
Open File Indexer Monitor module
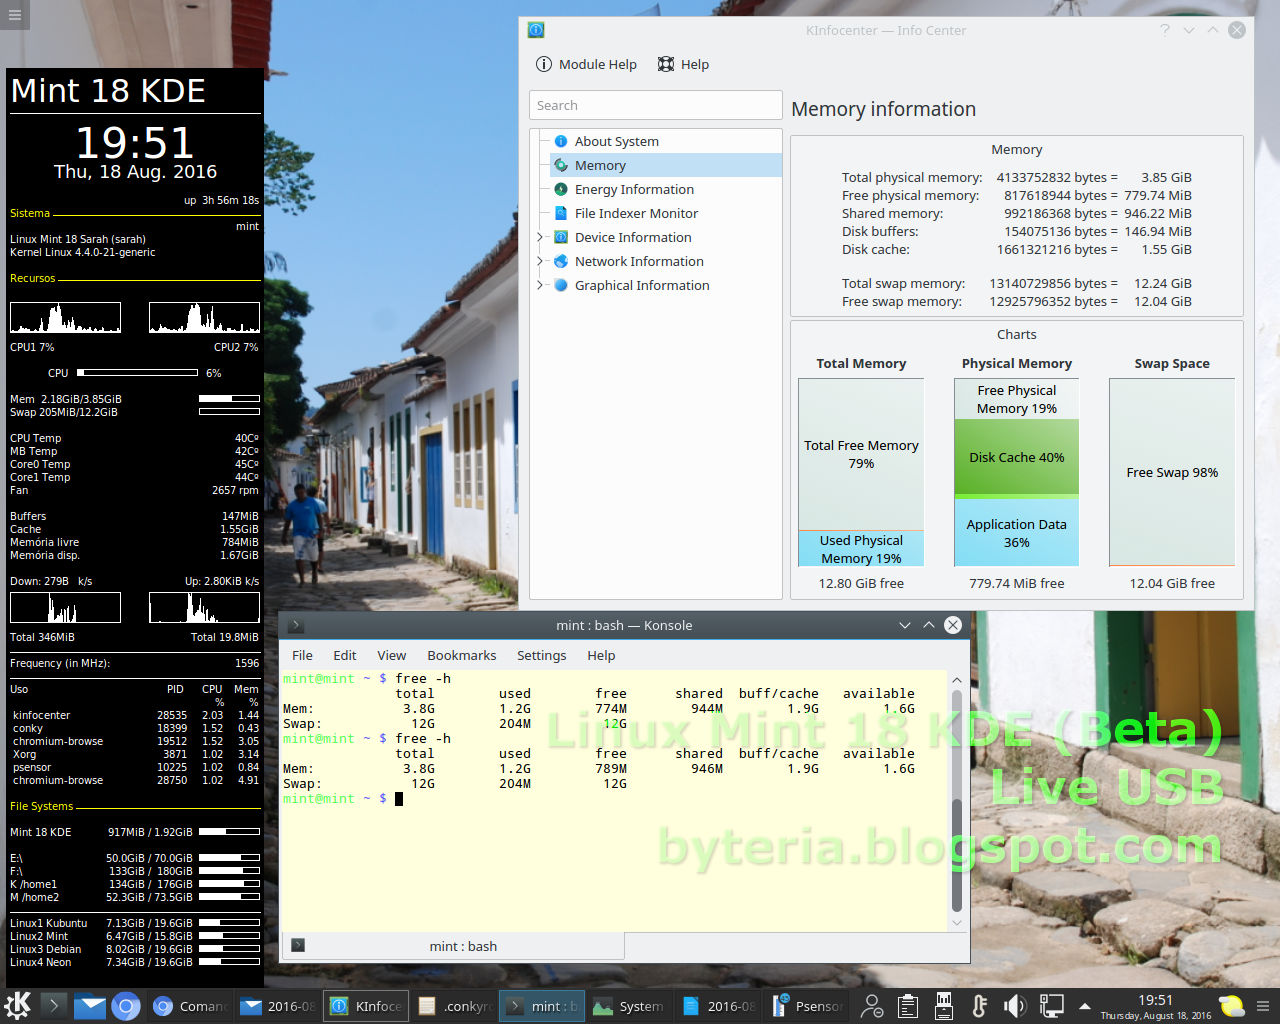636,213
